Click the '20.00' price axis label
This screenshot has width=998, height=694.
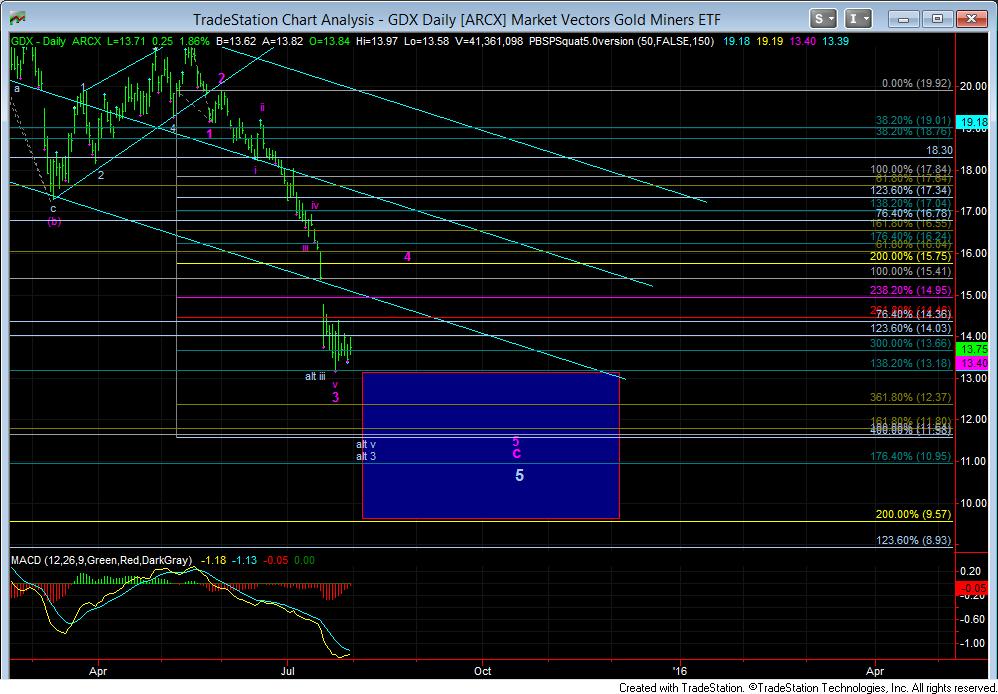point(974,87)
